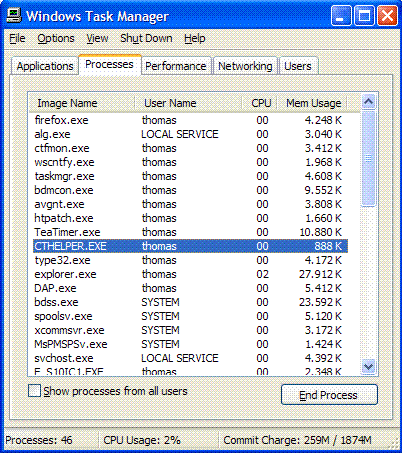Click the 27.912 K memory value
The width and height of the screenshot is (405, 456).
click(x=320, y=274)
